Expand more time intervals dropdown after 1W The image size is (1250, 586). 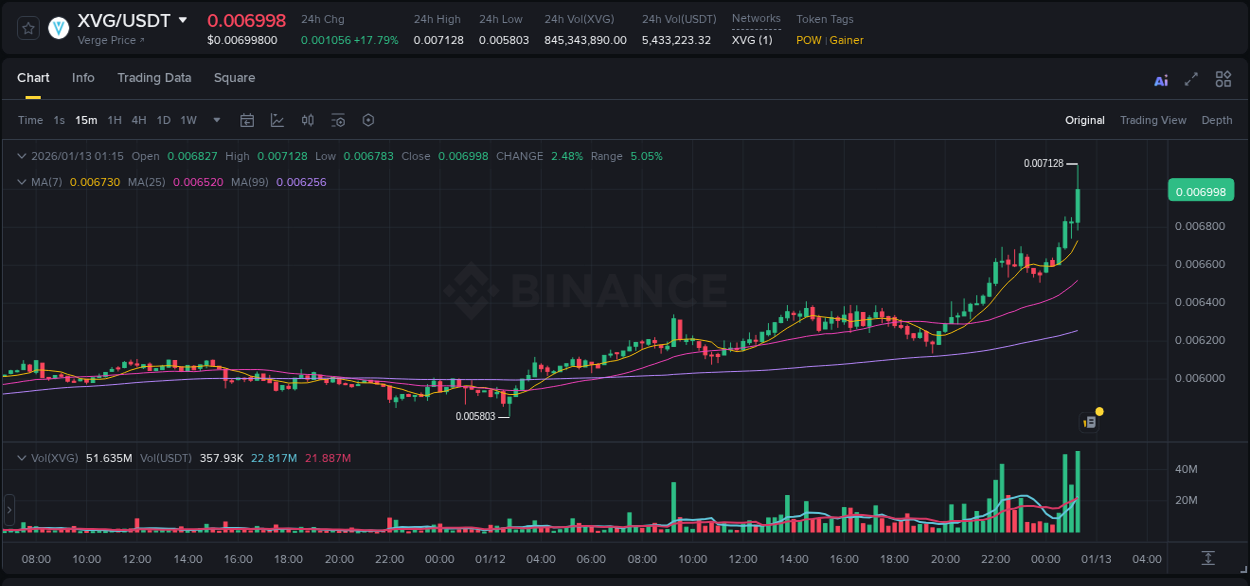[x=216, y=120]
